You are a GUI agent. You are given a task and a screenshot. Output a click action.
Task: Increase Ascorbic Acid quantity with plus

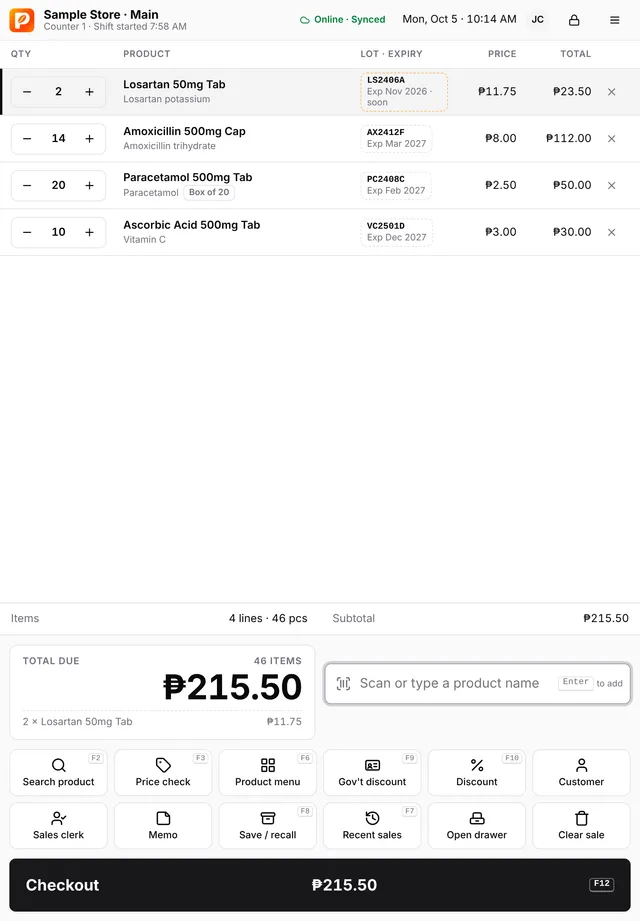coord(89,232)
